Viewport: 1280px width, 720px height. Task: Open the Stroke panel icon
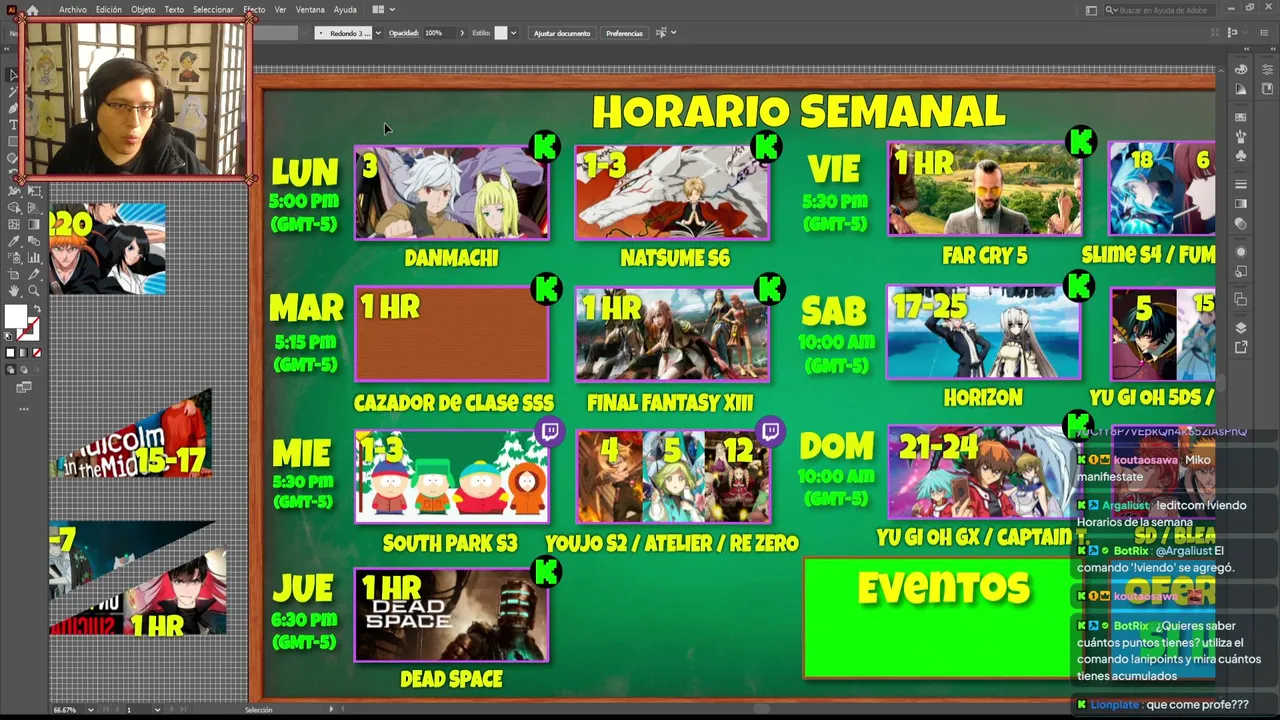click(x=1241, y=185)
